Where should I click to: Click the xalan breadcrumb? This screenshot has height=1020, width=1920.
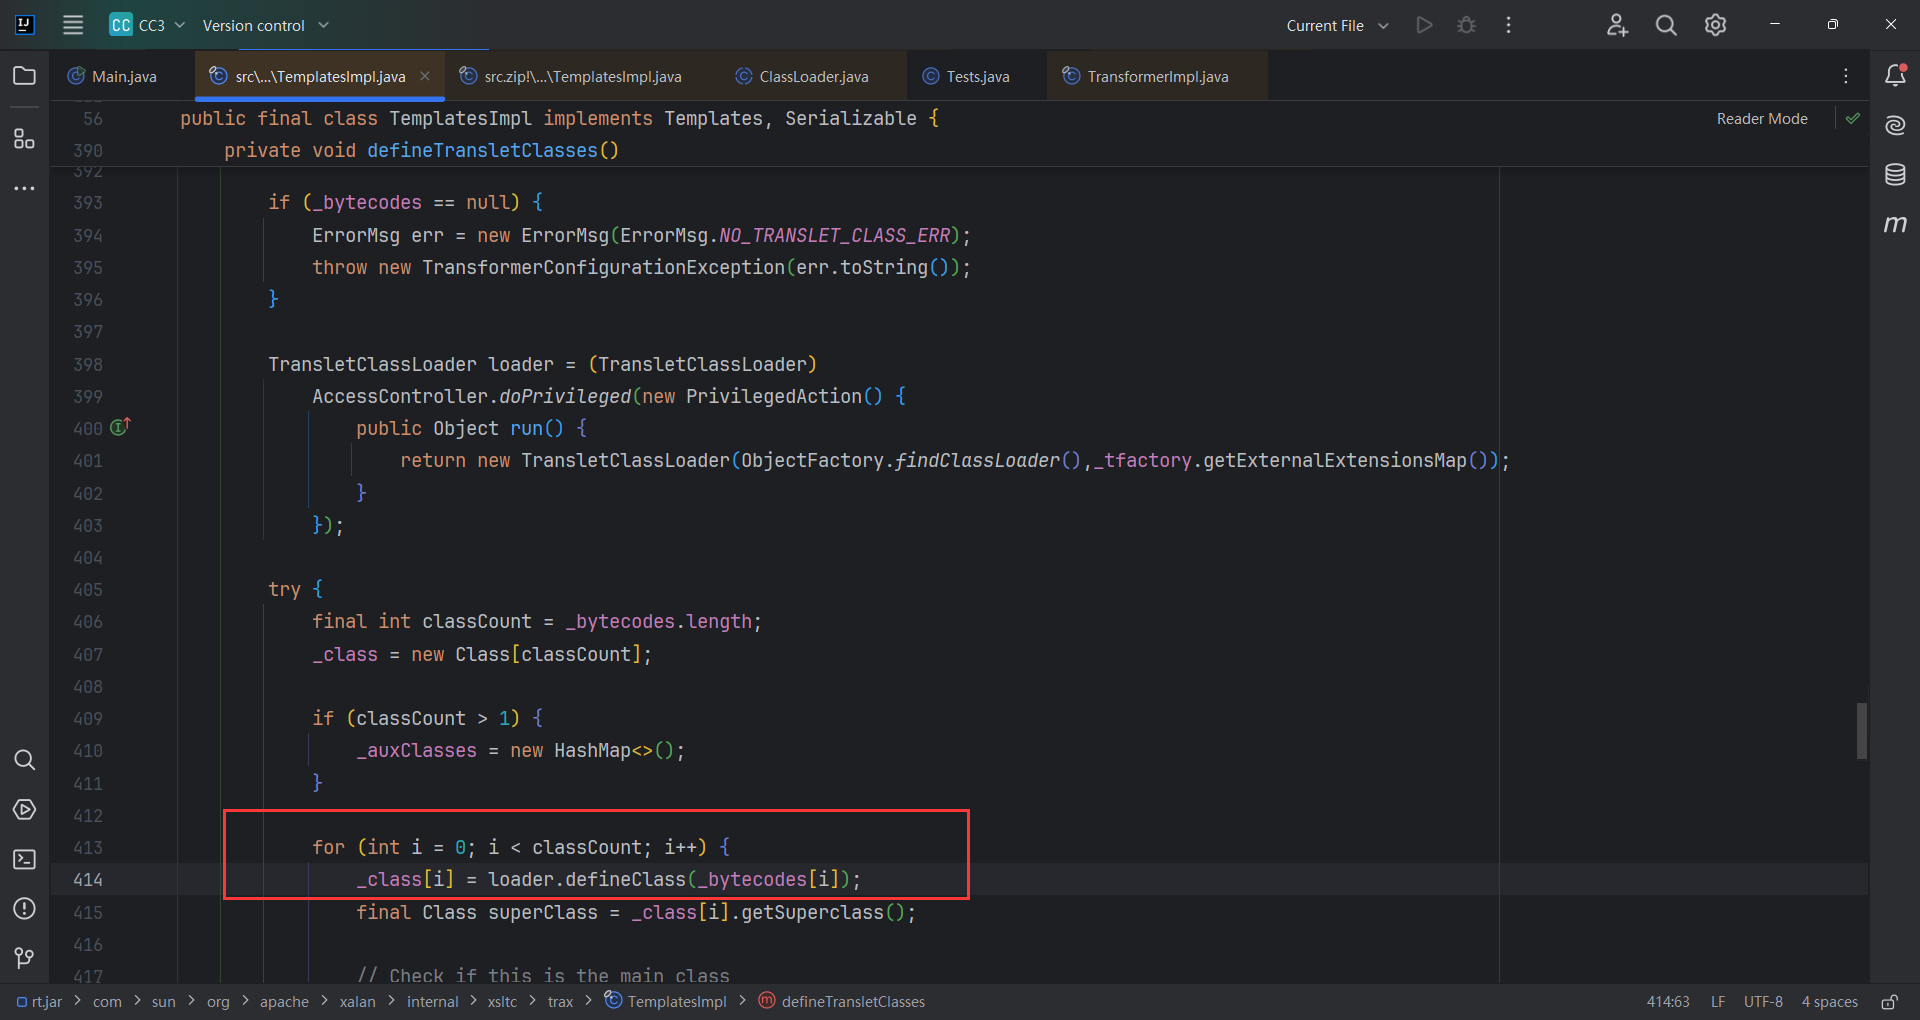point(357,1001)
